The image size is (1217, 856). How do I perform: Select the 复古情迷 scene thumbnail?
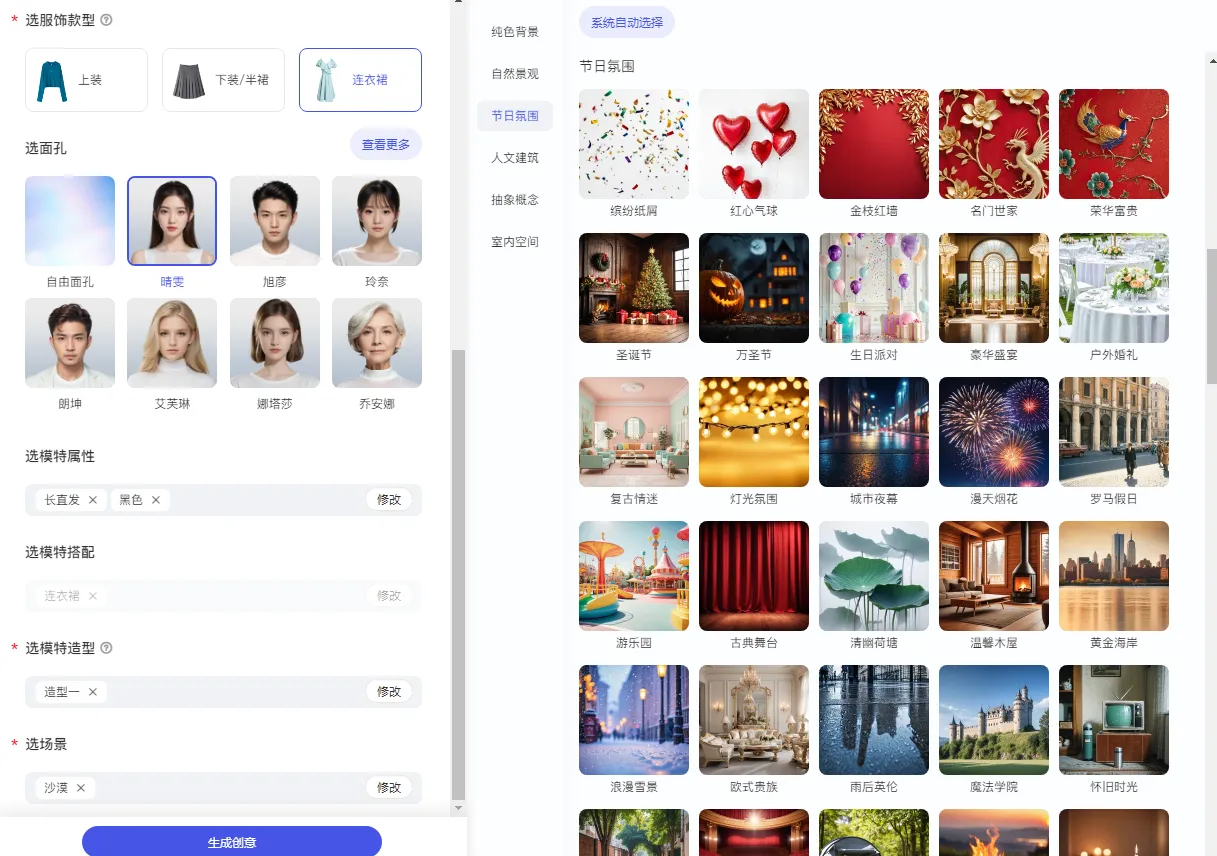(x=634, y=432)
